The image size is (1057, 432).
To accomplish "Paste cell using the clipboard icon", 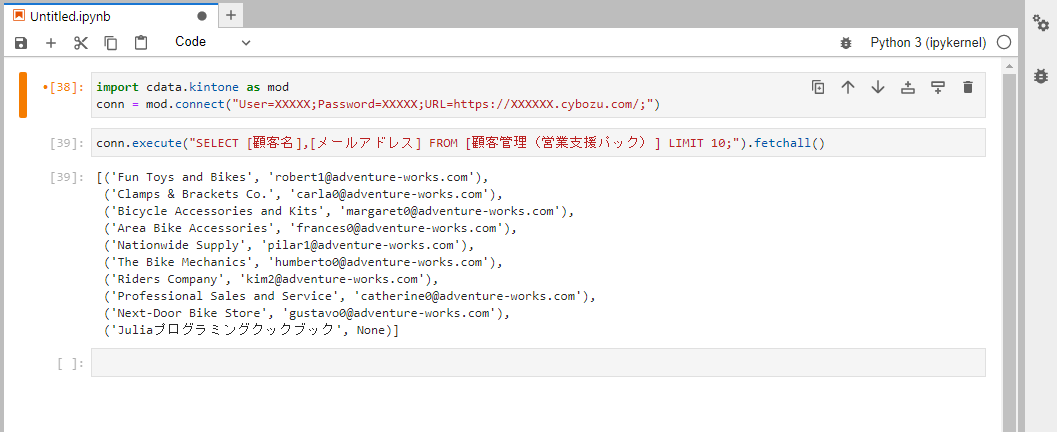I will pos(141,43).
